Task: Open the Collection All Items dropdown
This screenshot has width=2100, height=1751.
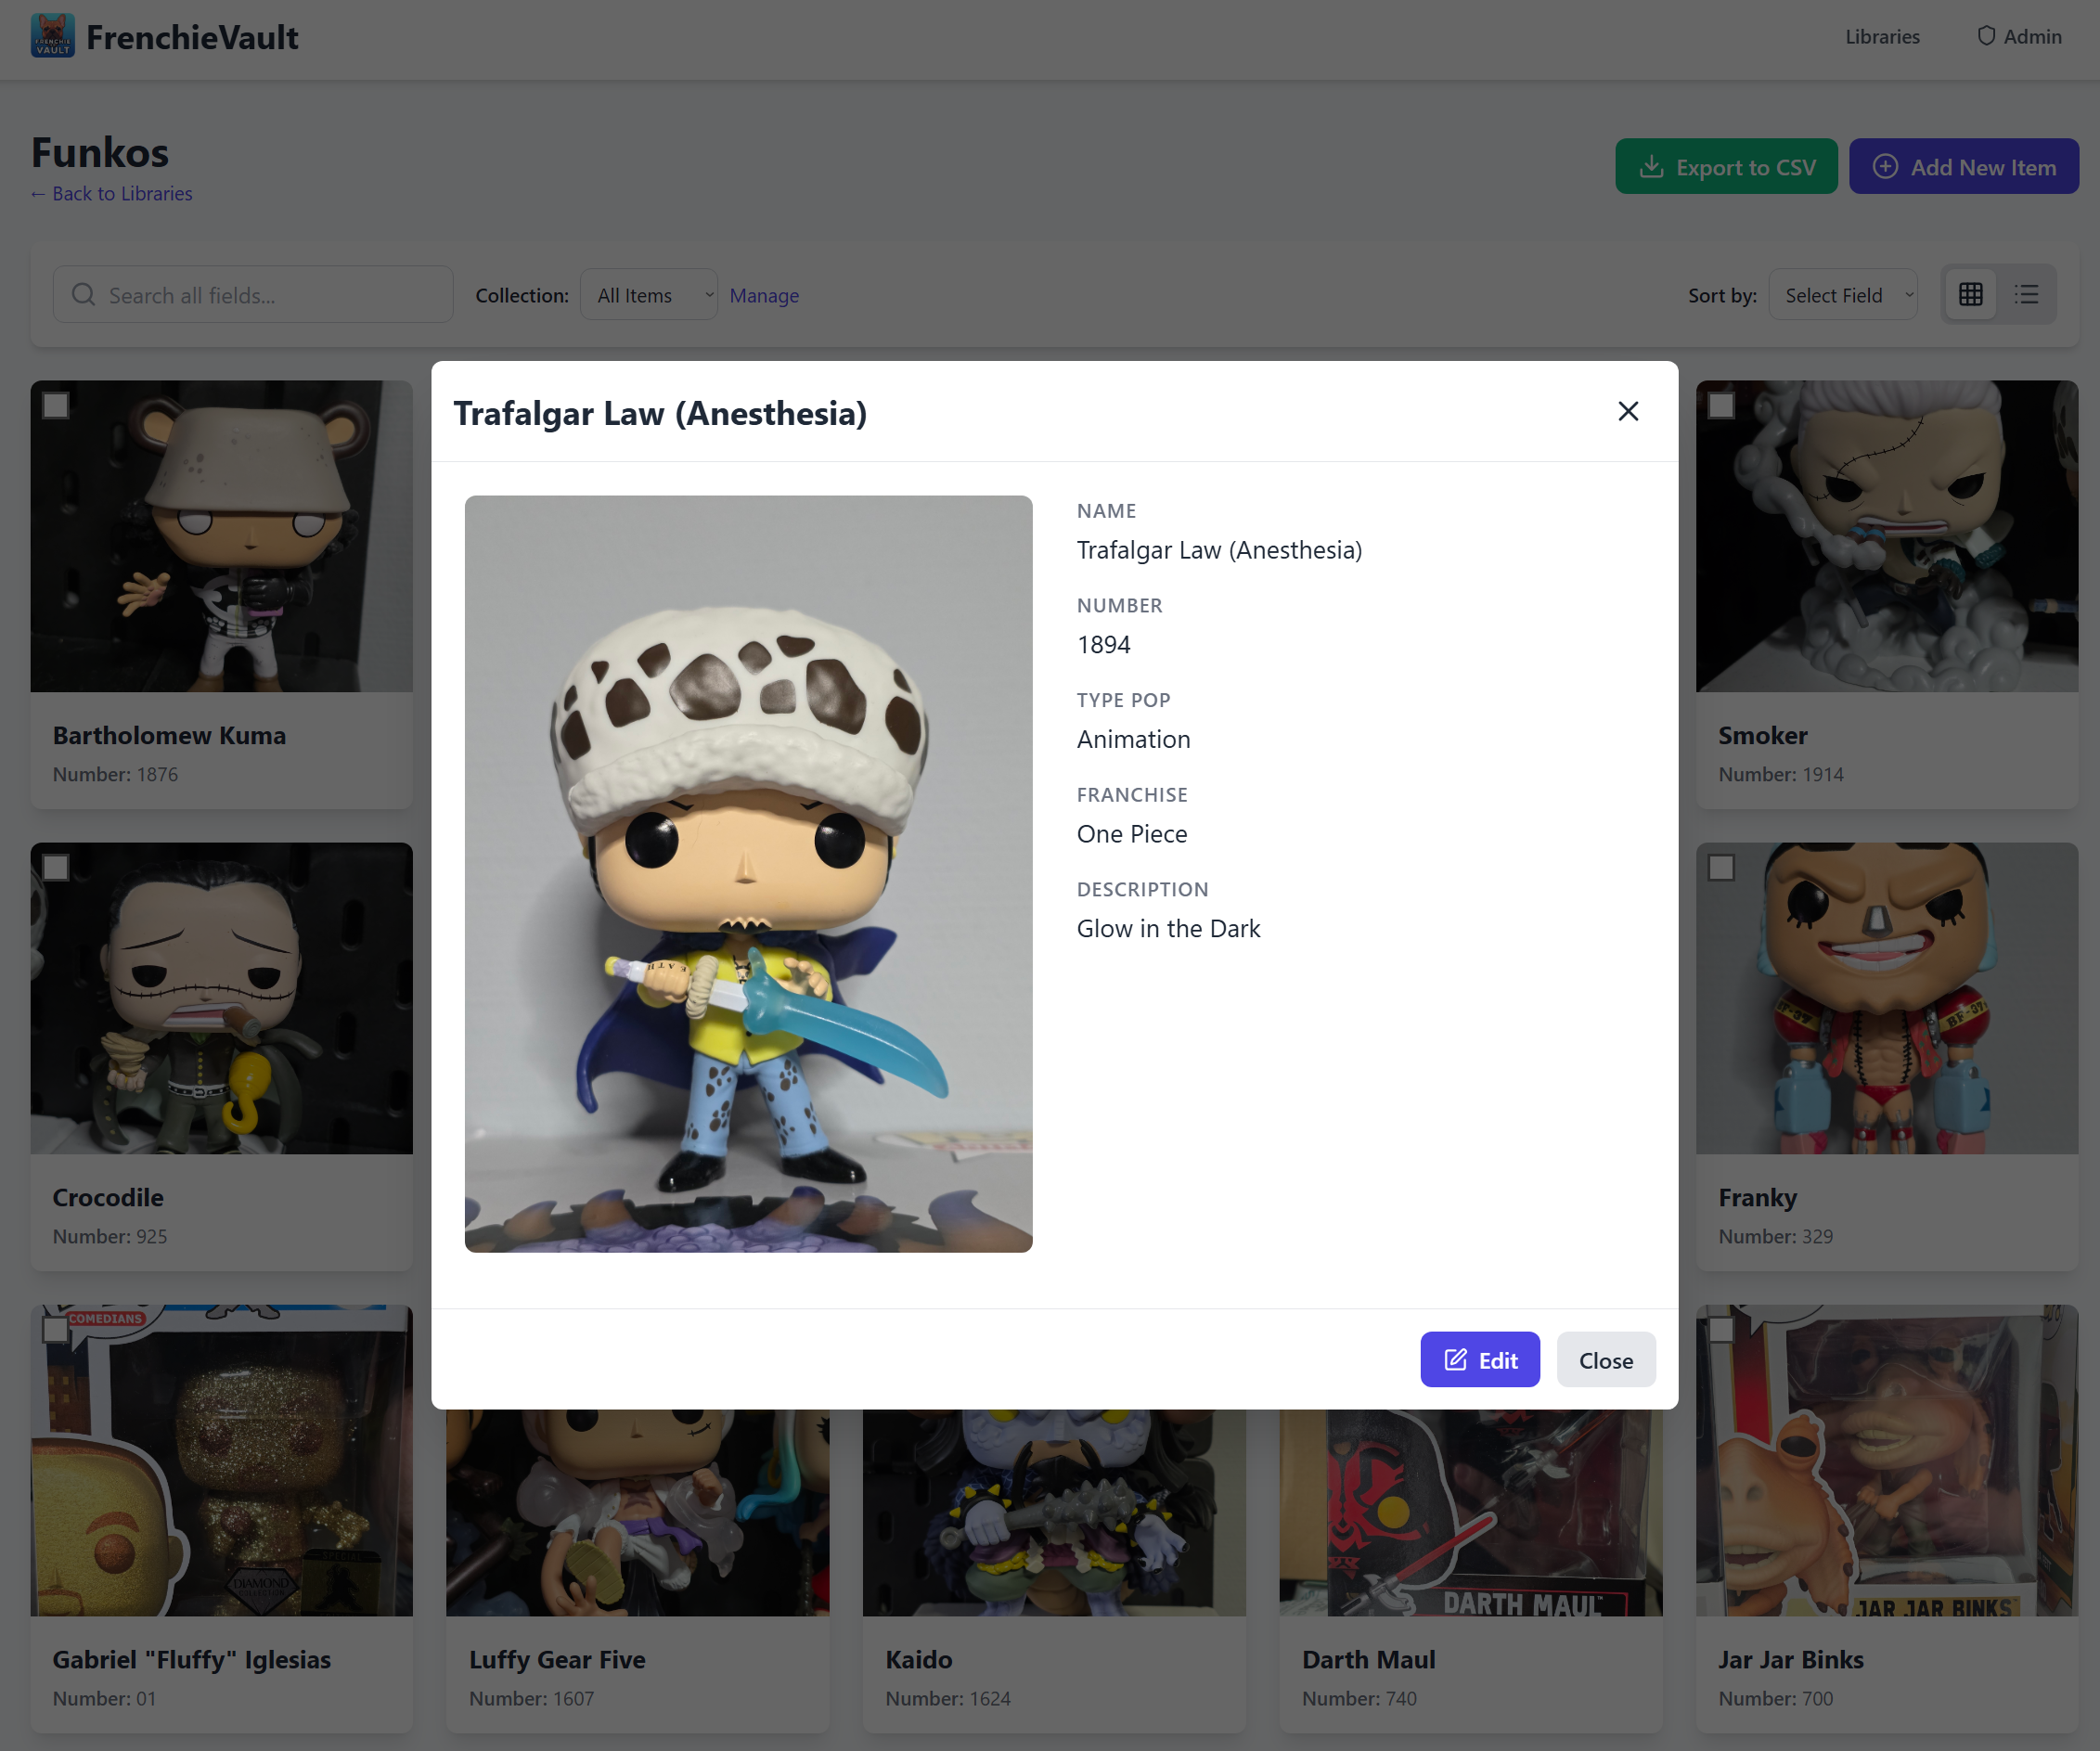Action: pyautogui.click(x=649, y=295)
